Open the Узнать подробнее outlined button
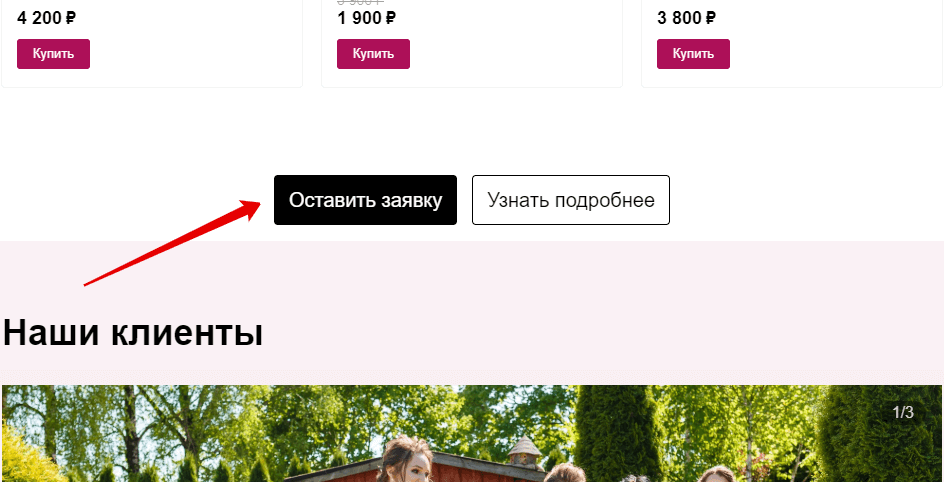The width and height of the screenshot is (944, 482). click(571, 200)
